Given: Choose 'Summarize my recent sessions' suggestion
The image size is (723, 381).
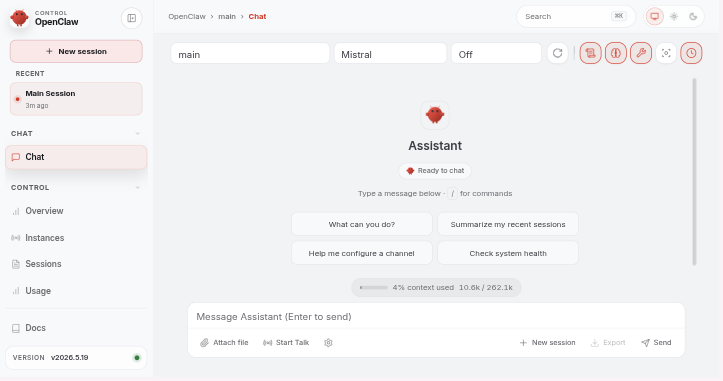Looking at the screenshot, I should [x=508, y=224].
